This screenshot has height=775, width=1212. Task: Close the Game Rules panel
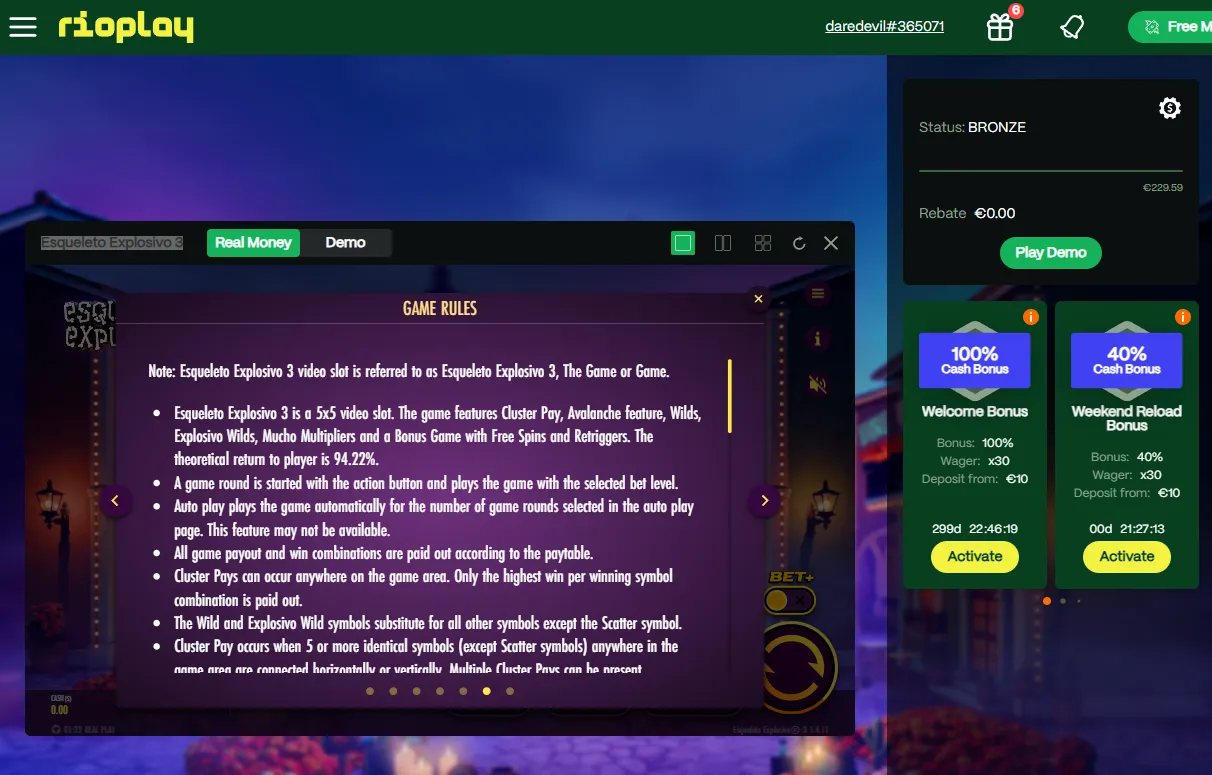click(x=758, y=299)
